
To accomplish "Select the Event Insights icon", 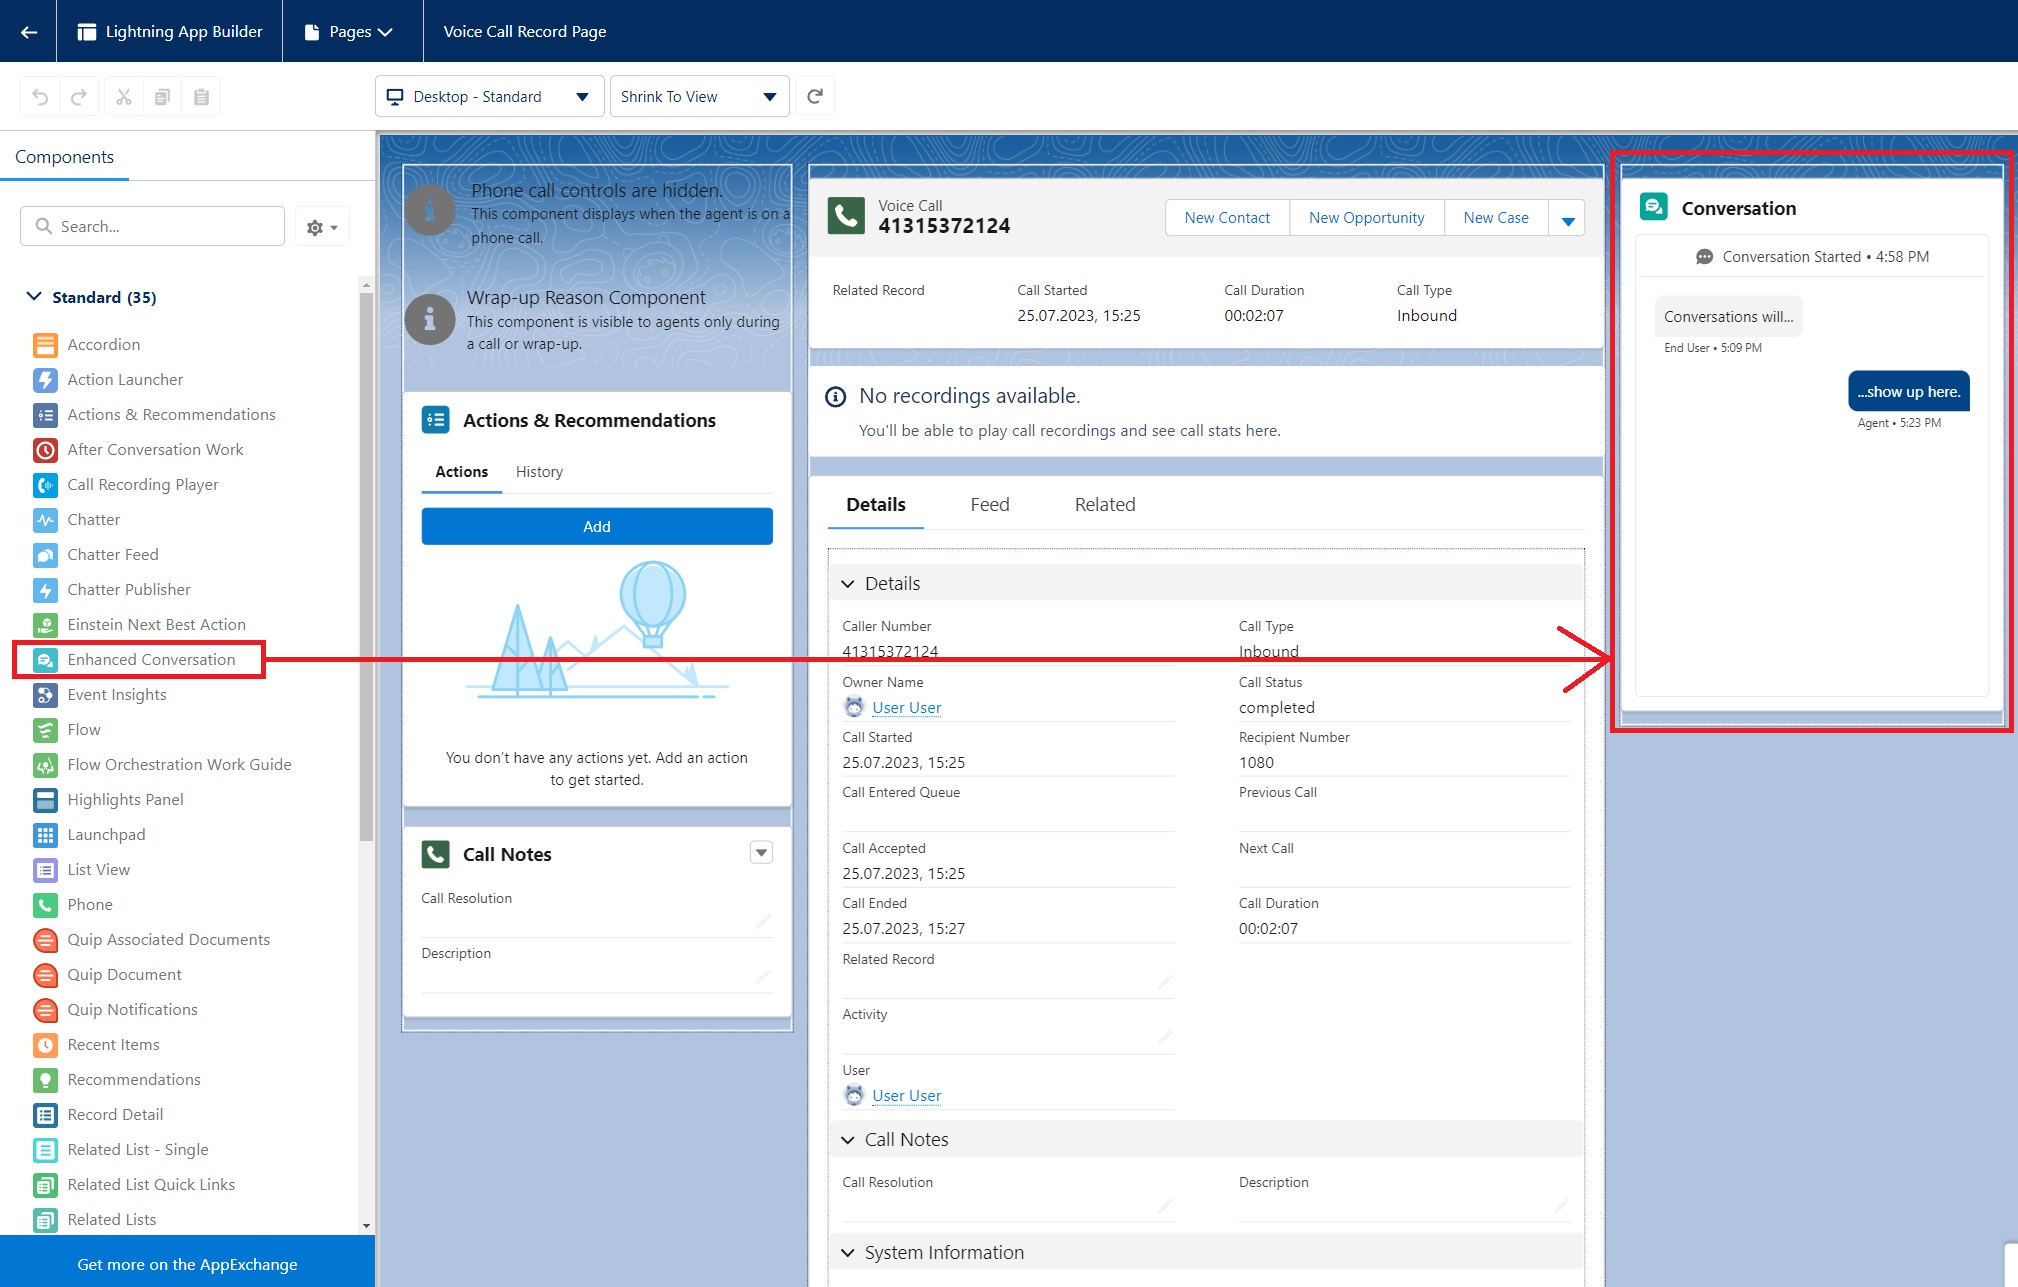I will click(x=45, y=695).
